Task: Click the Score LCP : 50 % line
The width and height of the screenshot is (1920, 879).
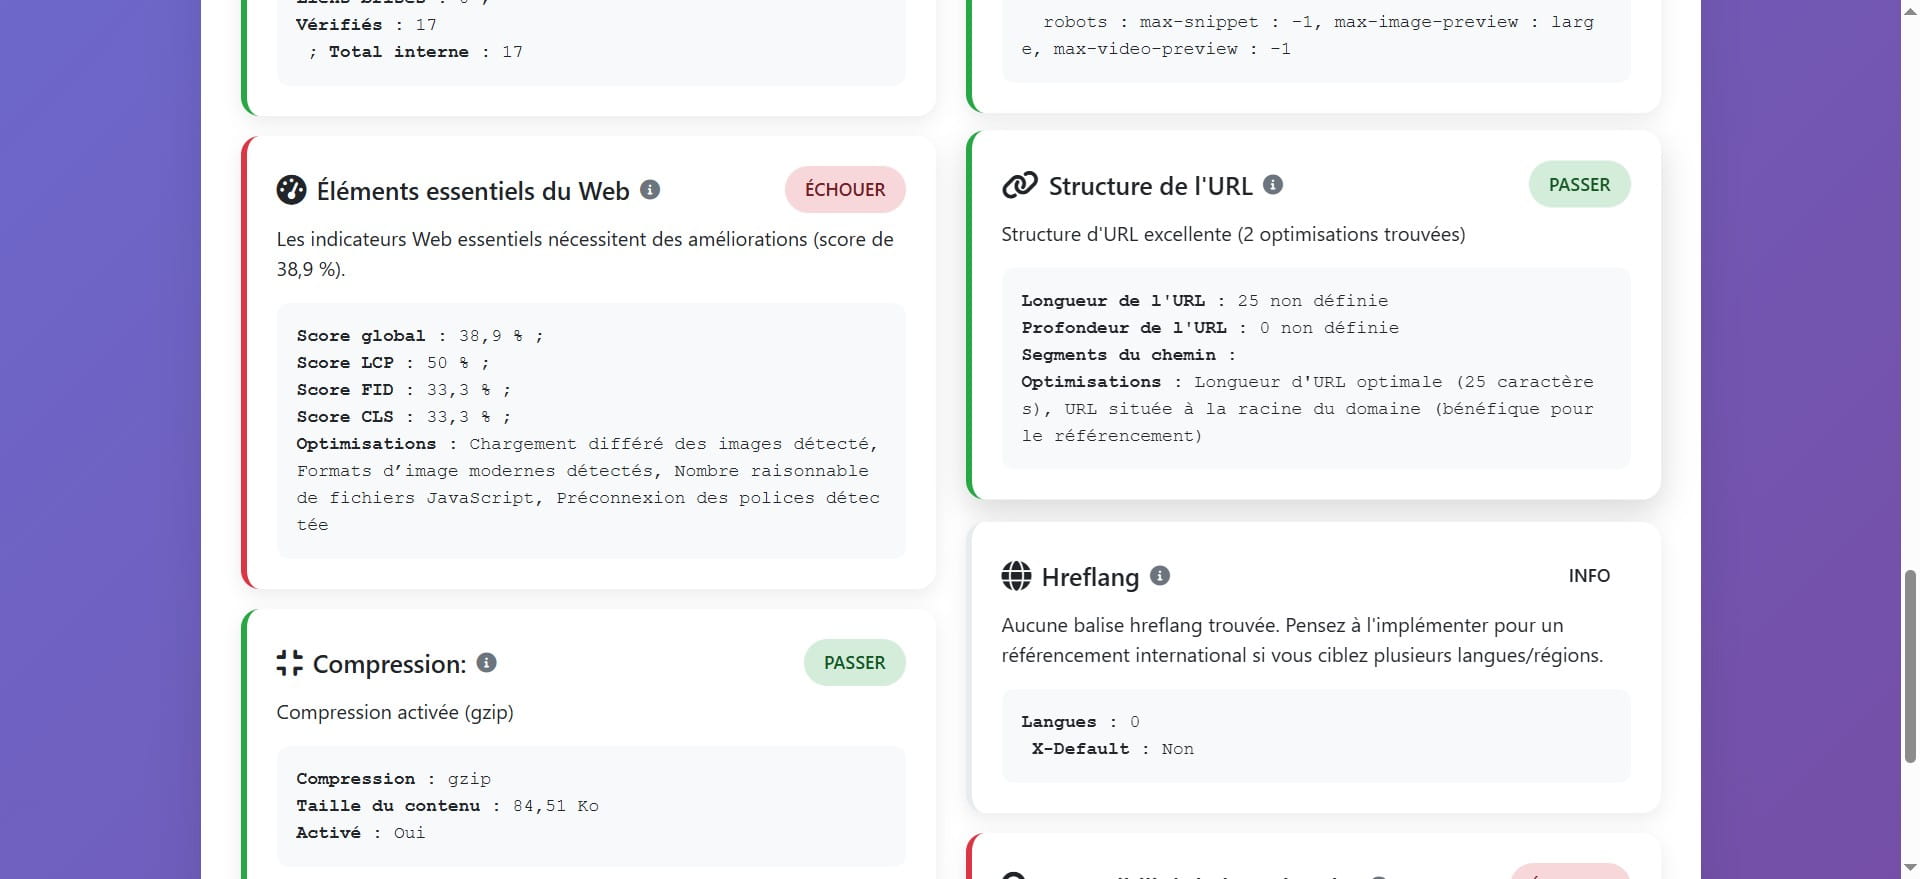Action: click(x=393, y=363)
